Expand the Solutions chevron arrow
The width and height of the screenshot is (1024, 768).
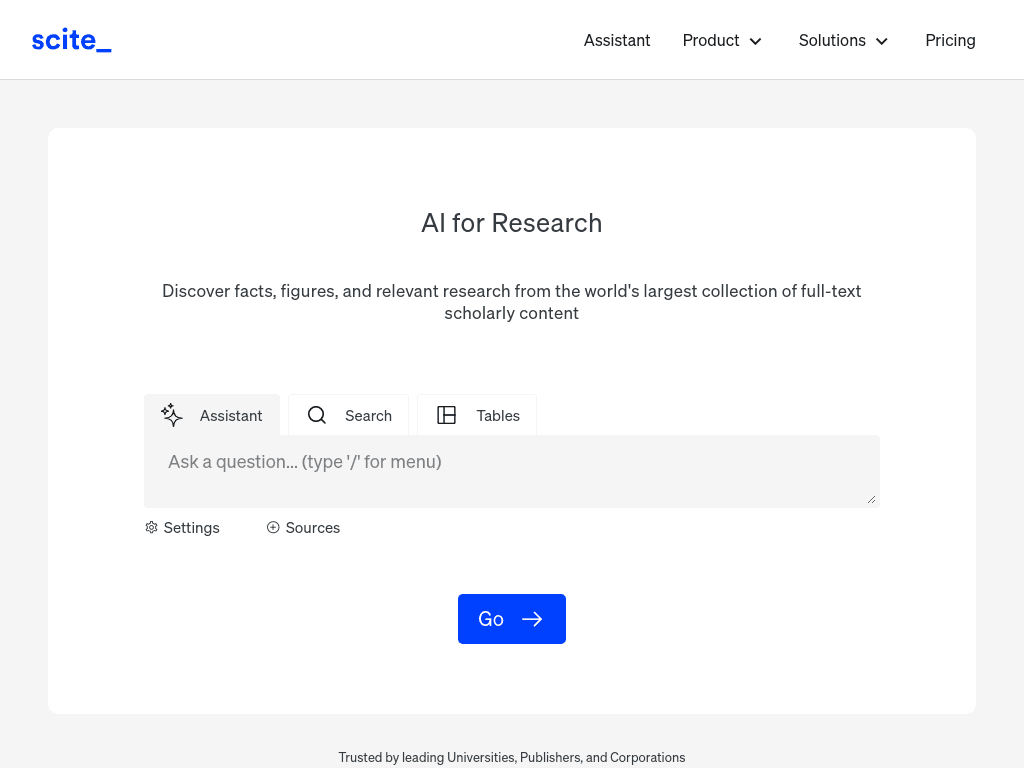click(882, 41)
